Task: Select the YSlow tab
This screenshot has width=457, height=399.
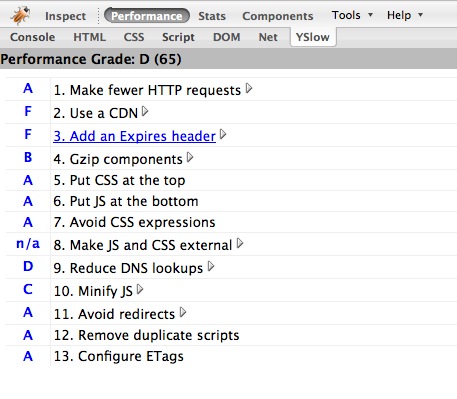Action: (313, 37)
